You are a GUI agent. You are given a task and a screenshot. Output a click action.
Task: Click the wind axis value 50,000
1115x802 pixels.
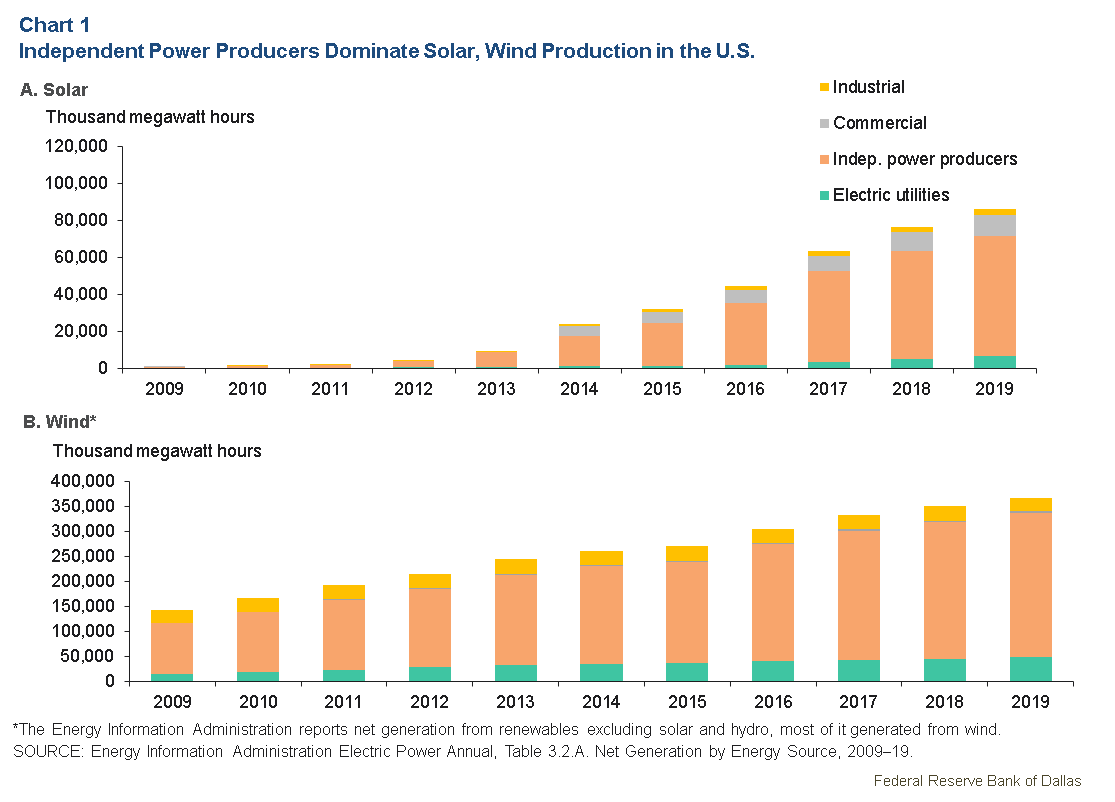(87, 656)
